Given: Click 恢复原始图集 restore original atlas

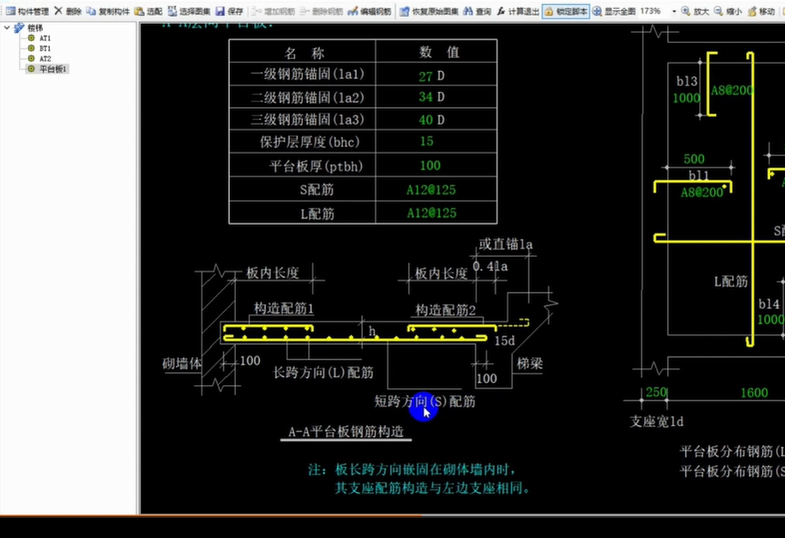Looking at the screenshot, I should coord(430,11).
